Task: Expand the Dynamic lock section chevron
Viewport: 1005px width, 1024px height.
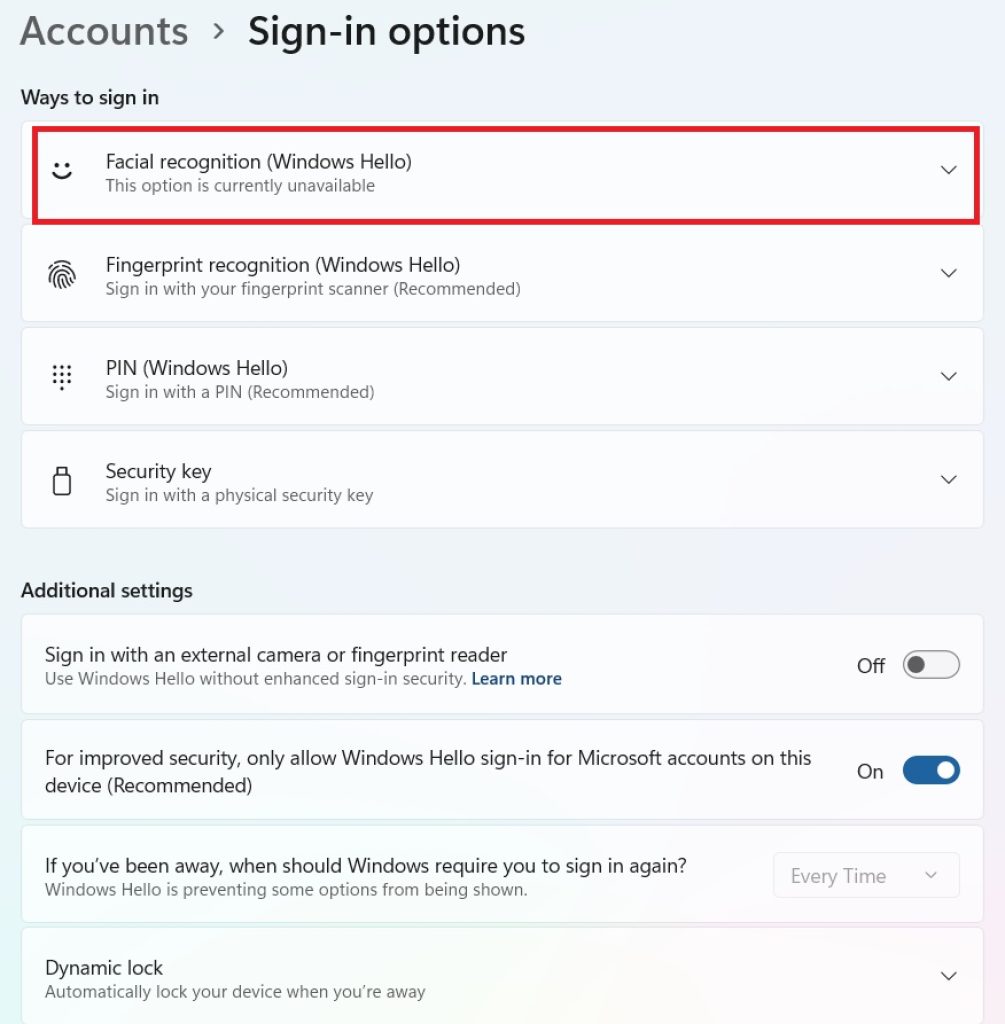Action: [x=948, y=976]
